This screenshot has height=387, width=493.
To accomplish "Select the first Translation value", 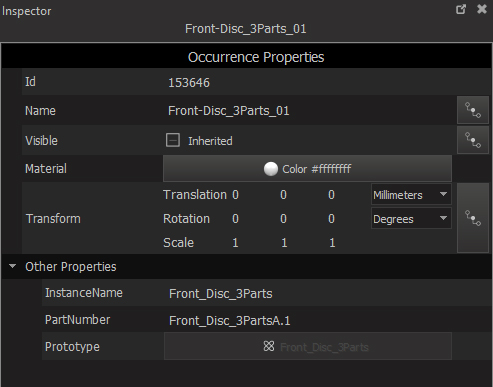I will pos(235,195).
